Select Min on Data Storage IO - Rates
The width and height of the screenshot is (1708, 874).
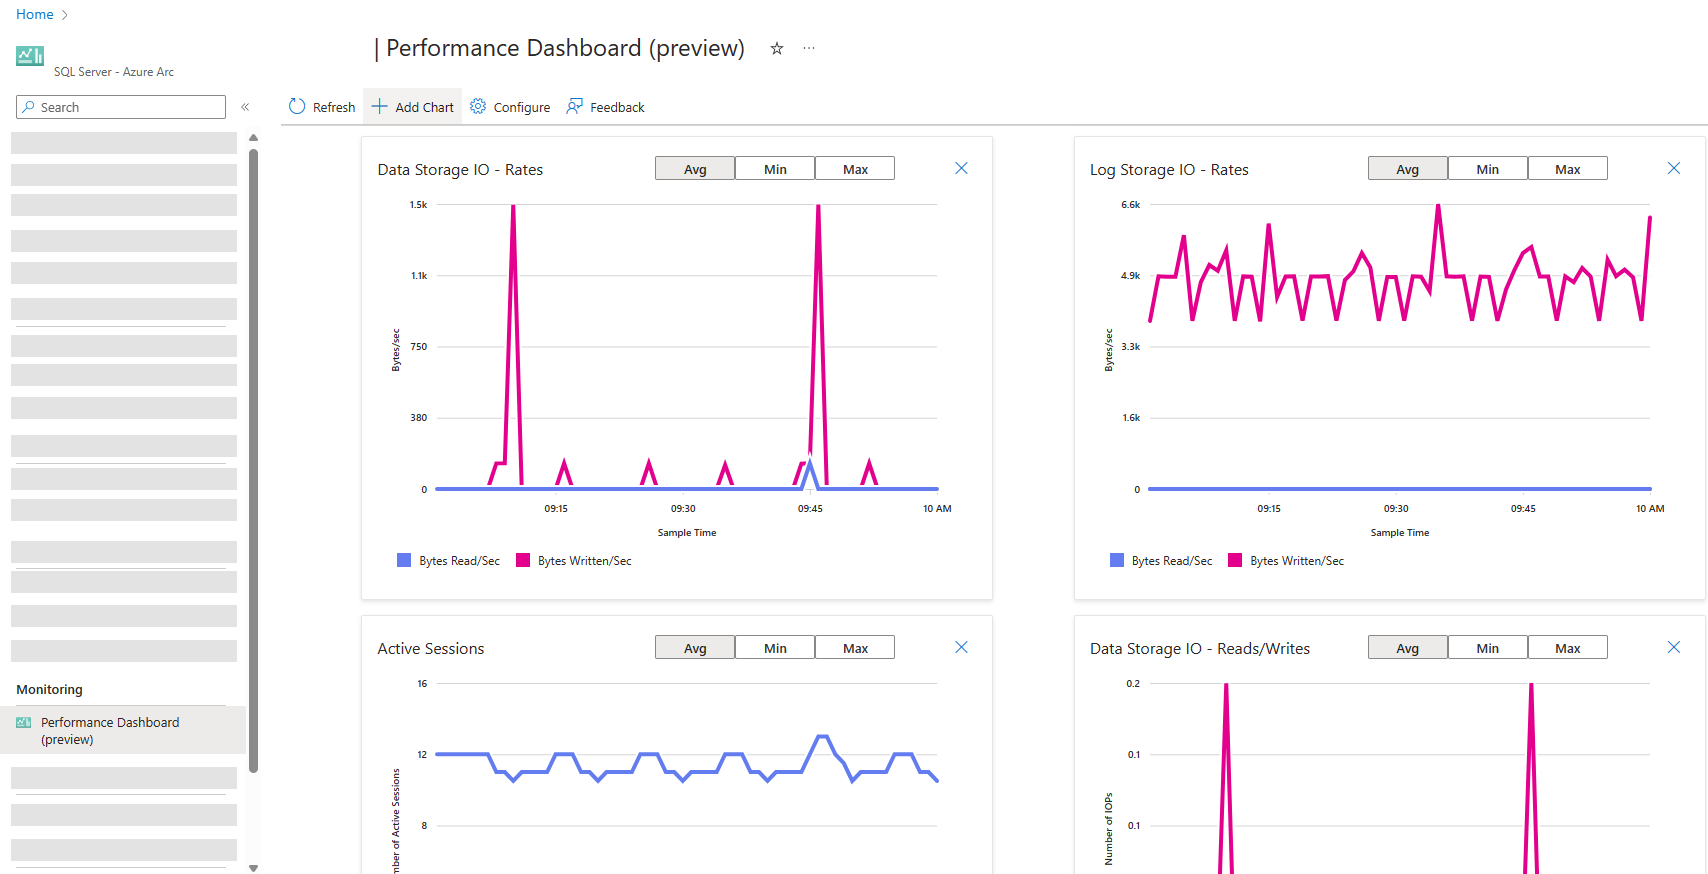click(x=775, y=169)
